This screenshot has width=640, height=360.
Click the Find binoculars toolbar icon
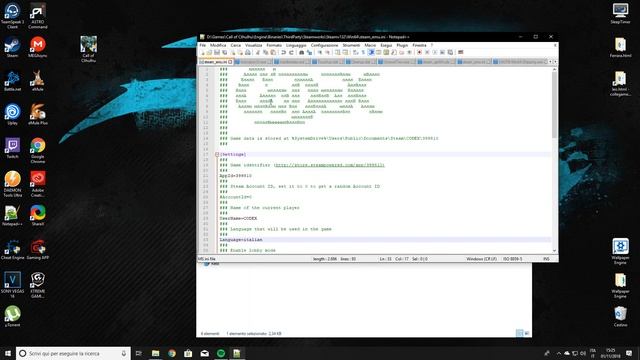pyautogui.click(x=302, y=53)
